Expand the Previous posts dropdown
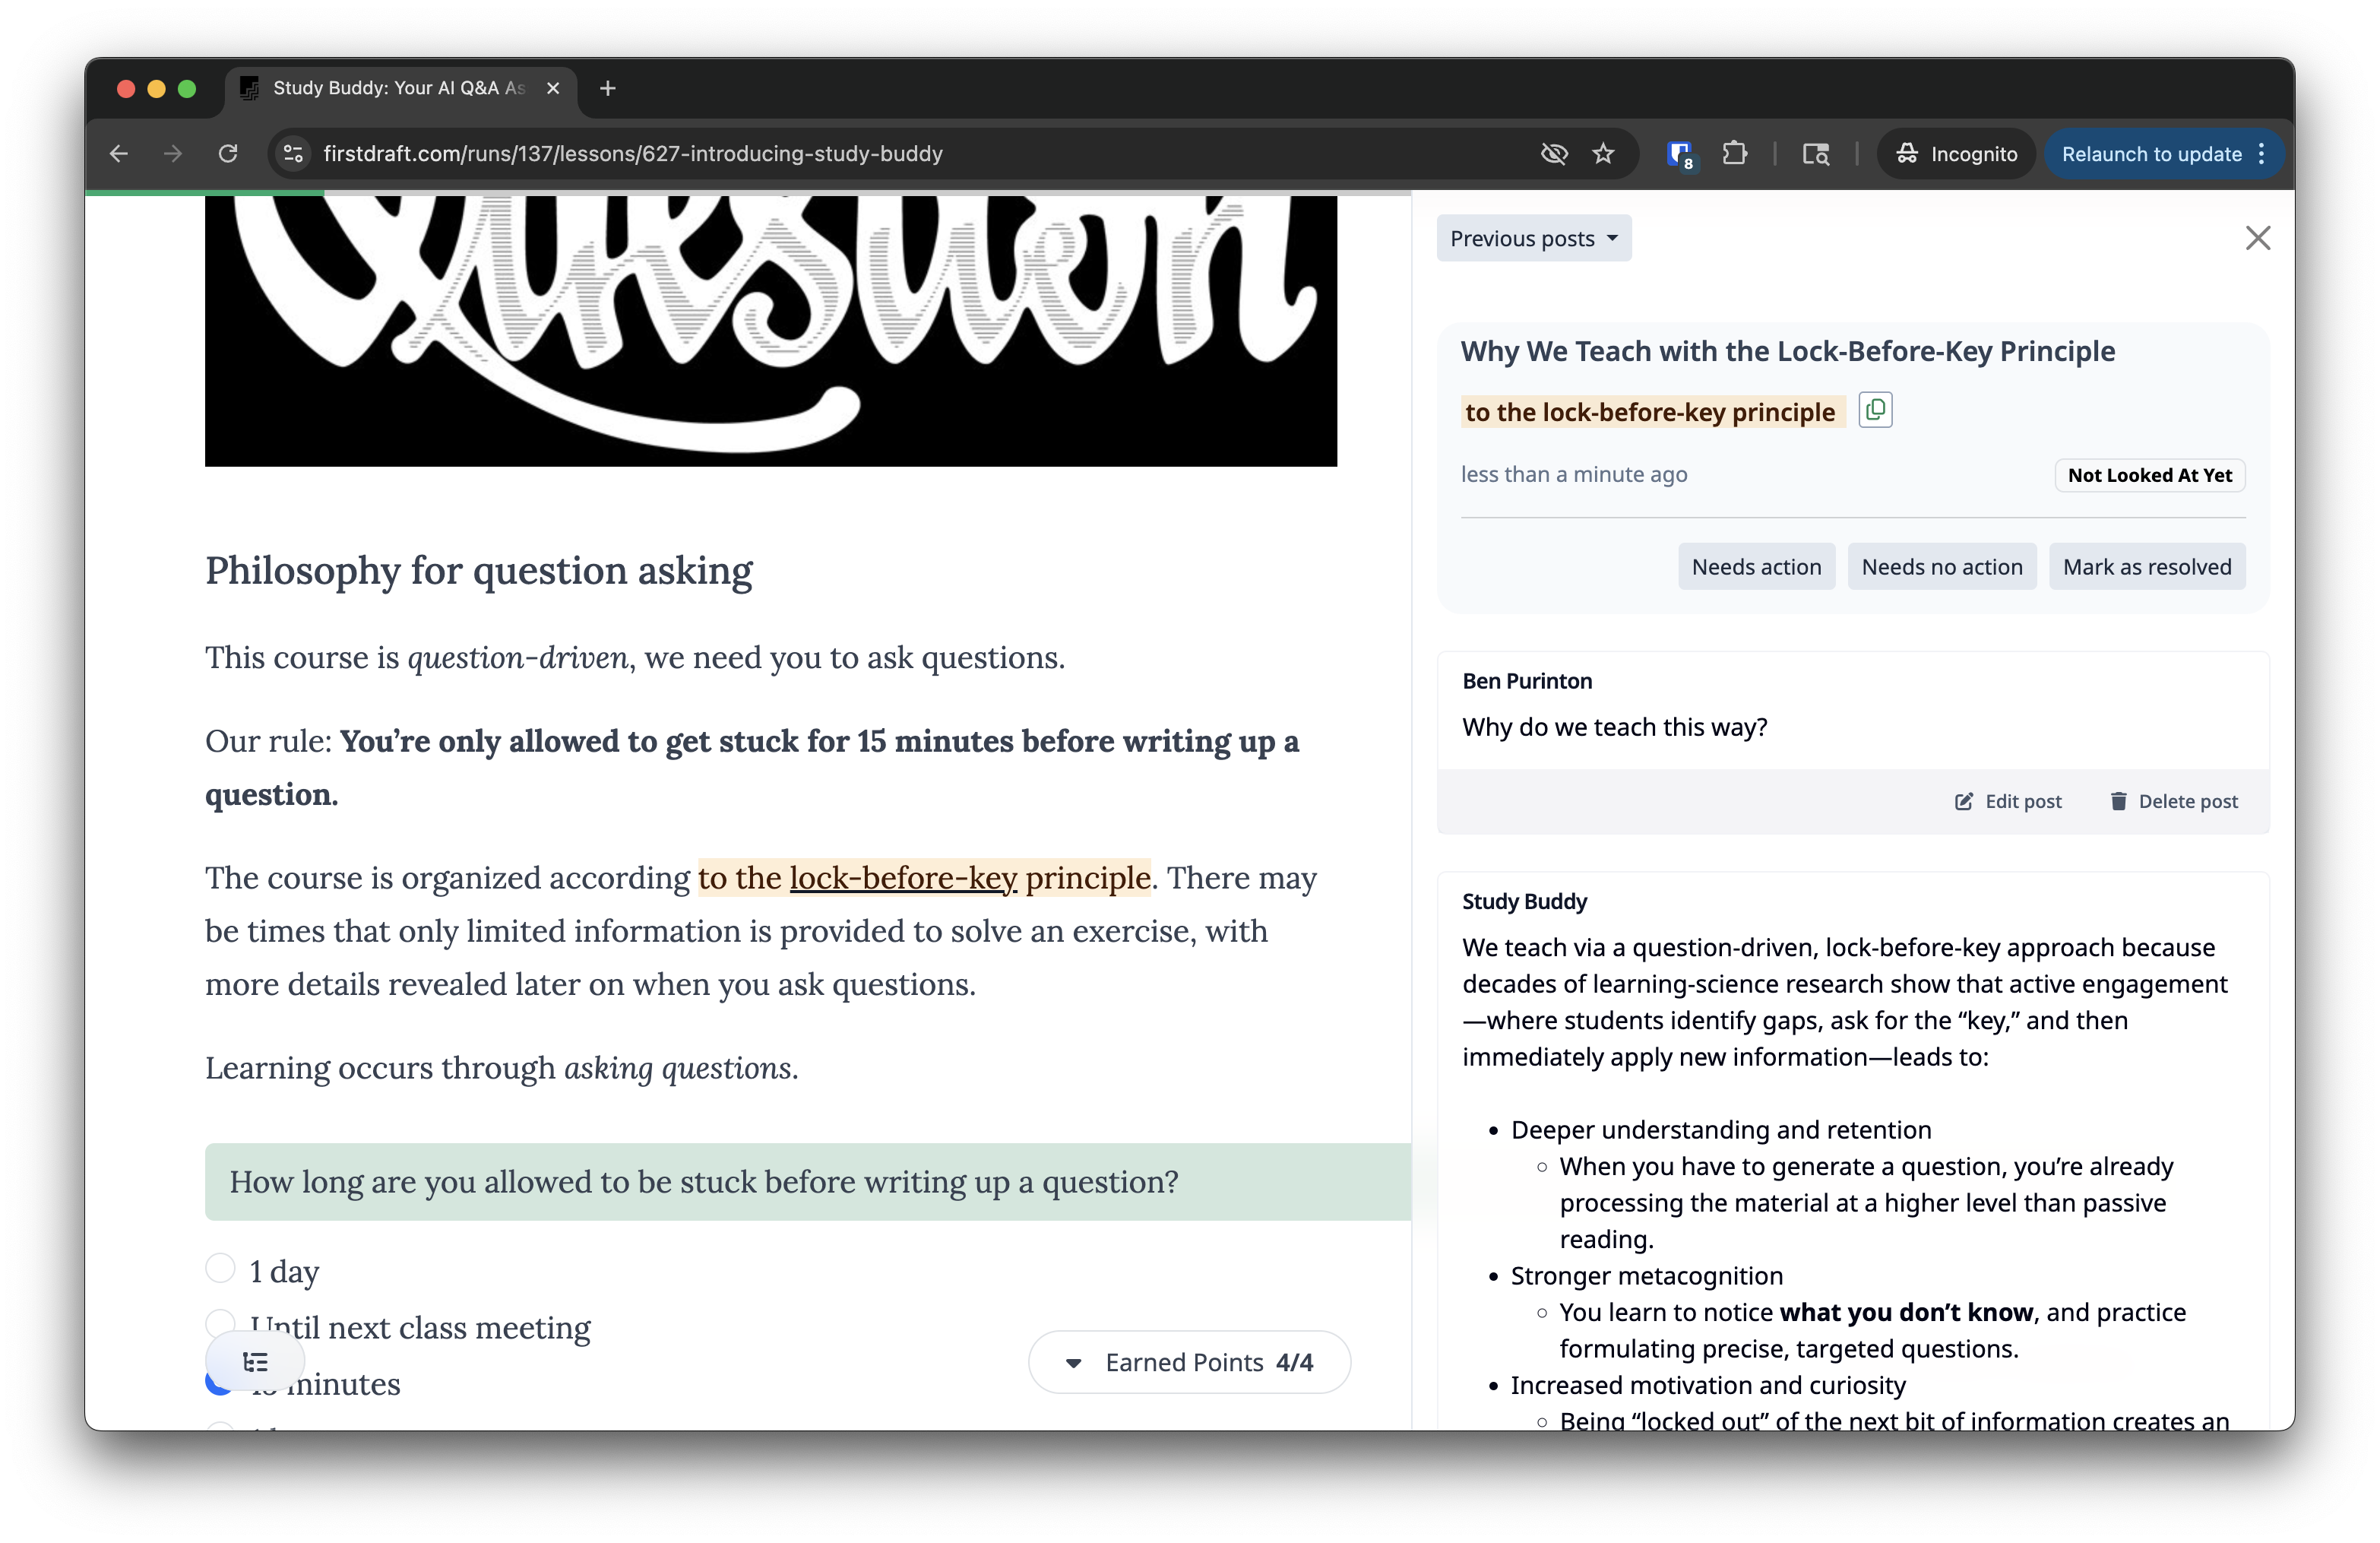Screen dimensions: 2380x1543 pos(1533,238)
